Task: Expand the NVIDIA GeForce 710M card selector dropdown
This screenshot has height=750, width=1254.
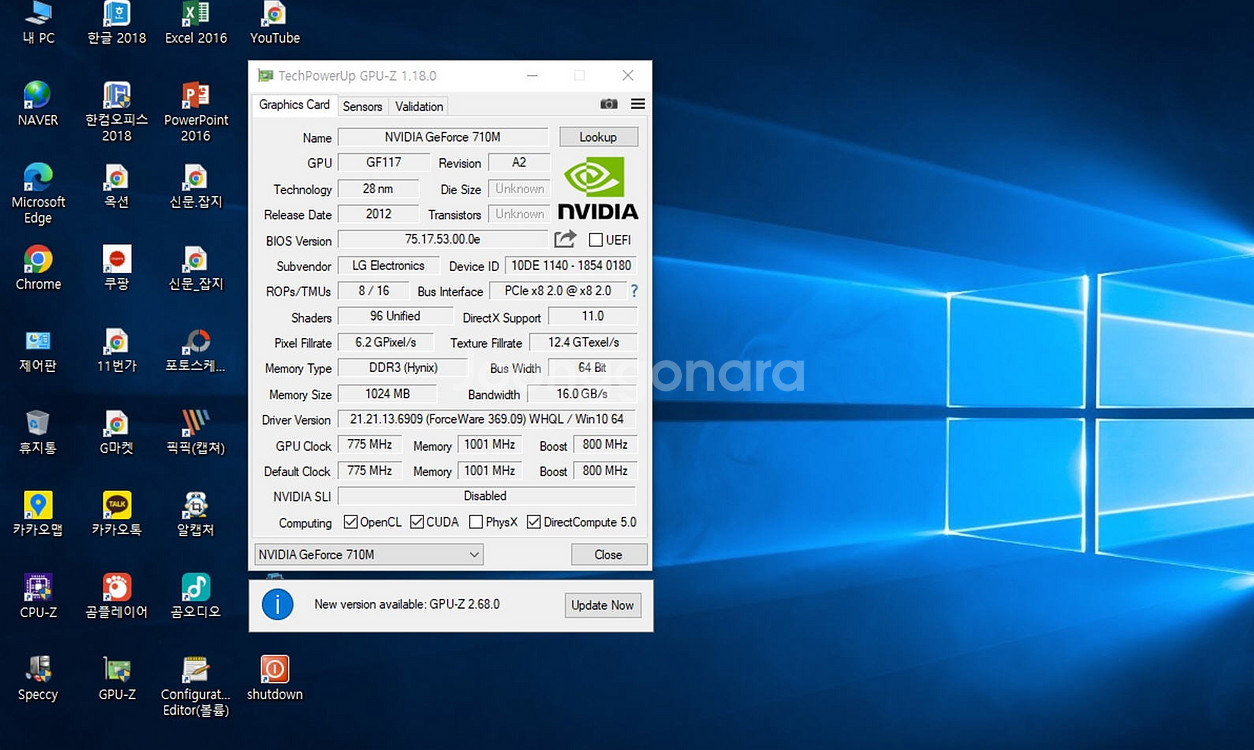Action: pos(369,554)
